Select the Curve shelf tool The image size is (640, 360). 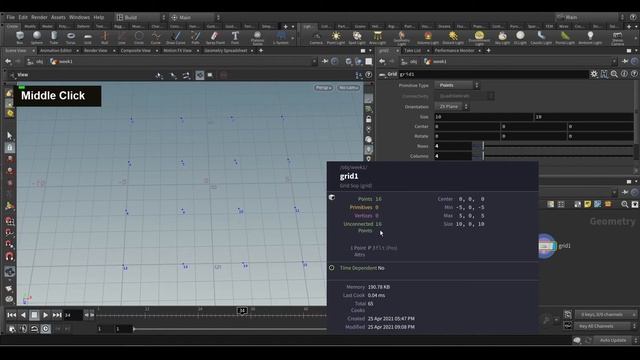156,38
